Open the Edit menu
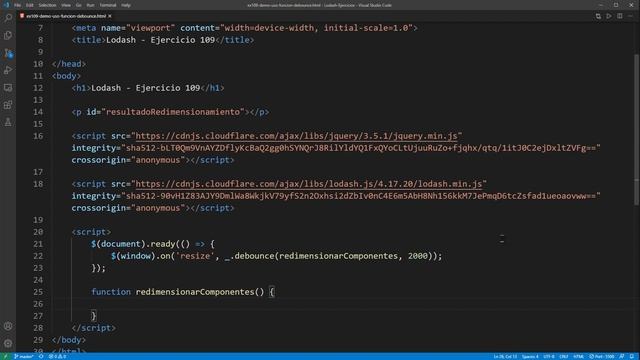The height and width of the screenshot is (360, 640). pyautogui.click(x=30, y=5)
